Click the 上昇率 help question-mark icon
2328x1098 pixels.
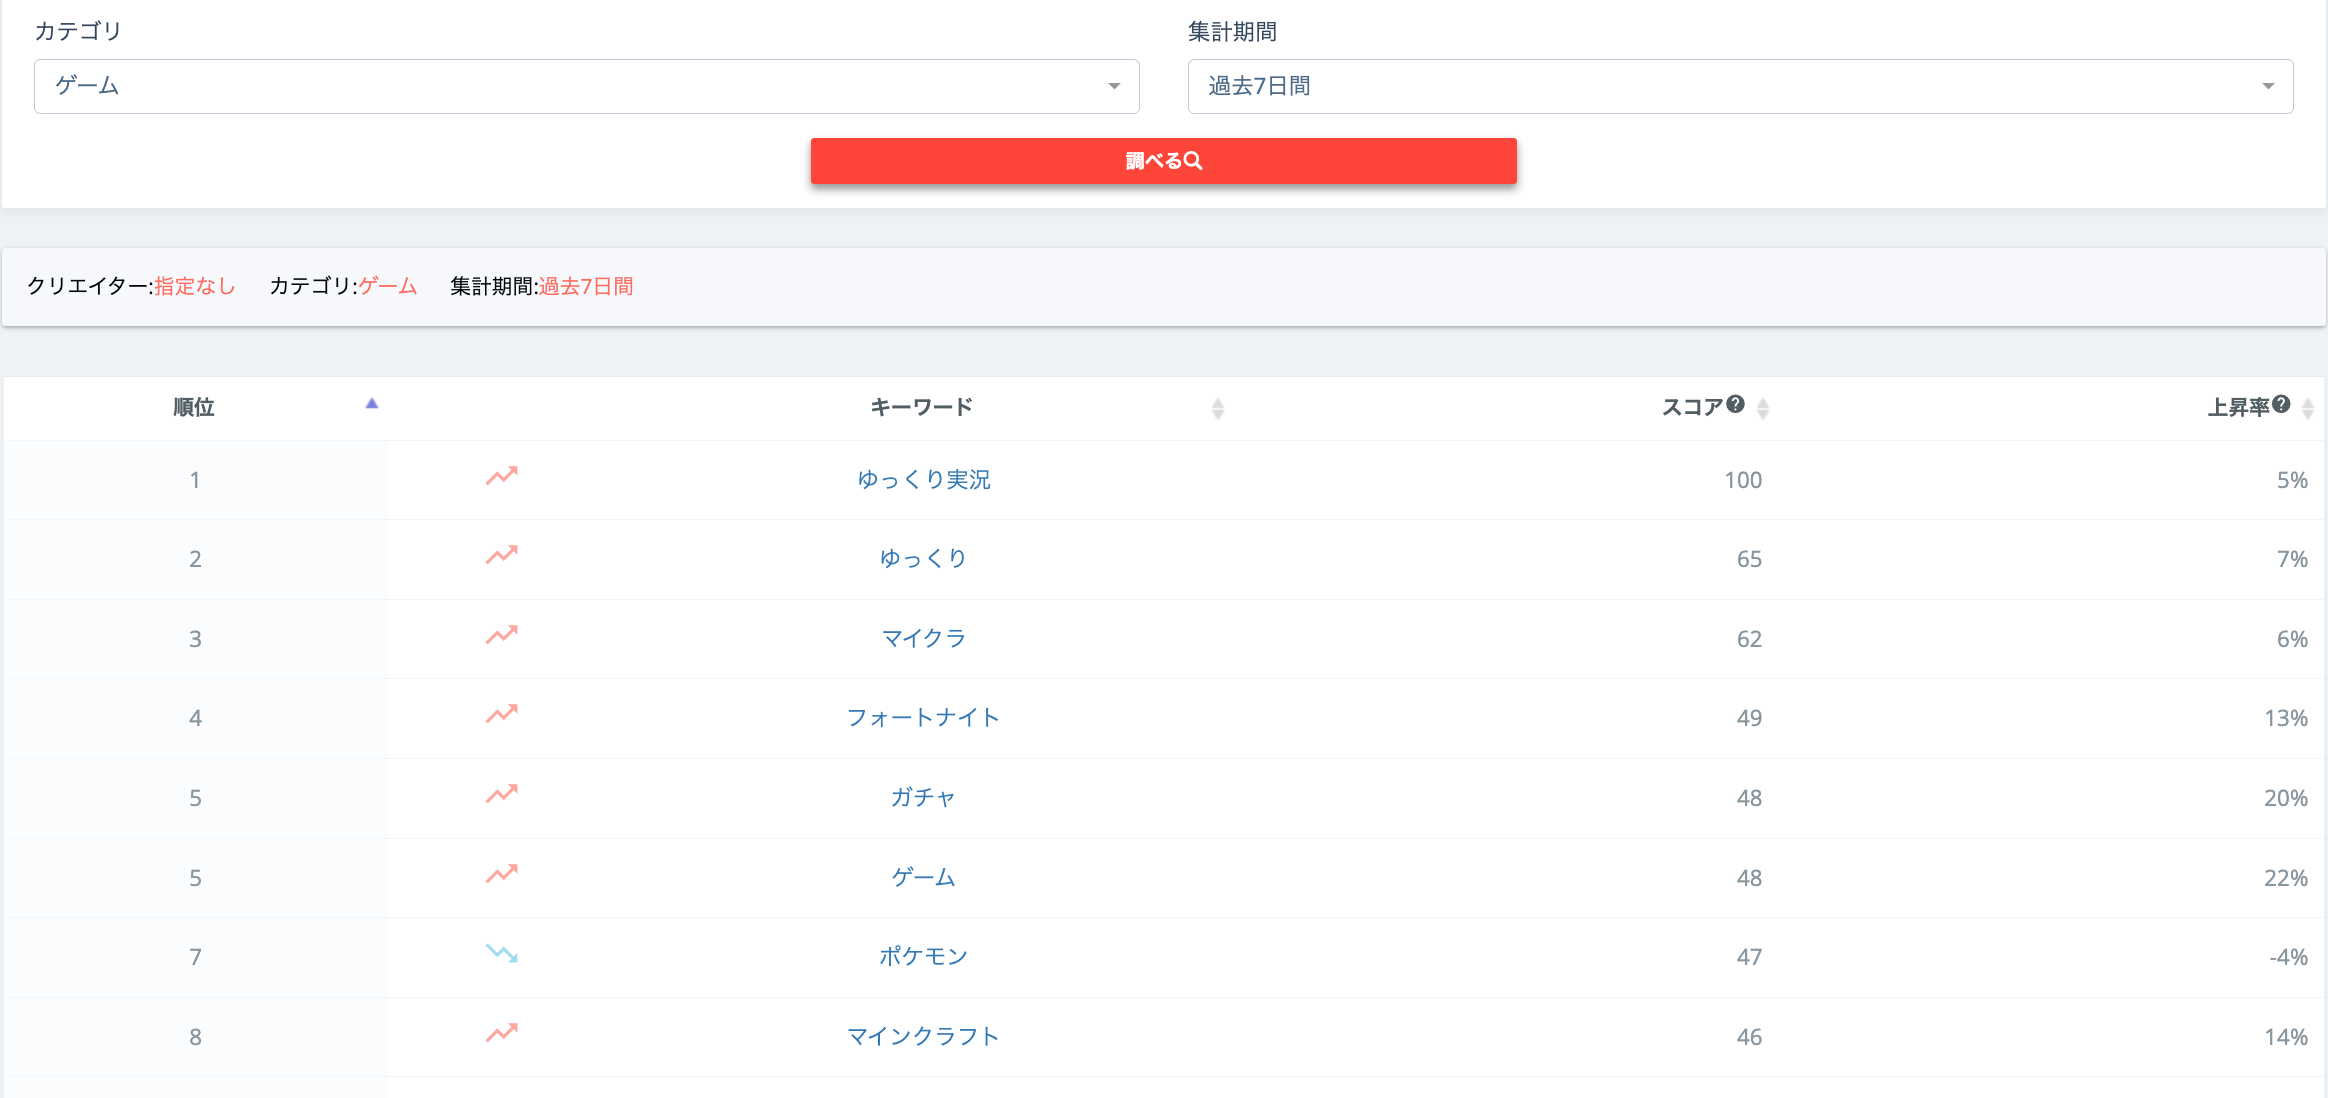2281,404
